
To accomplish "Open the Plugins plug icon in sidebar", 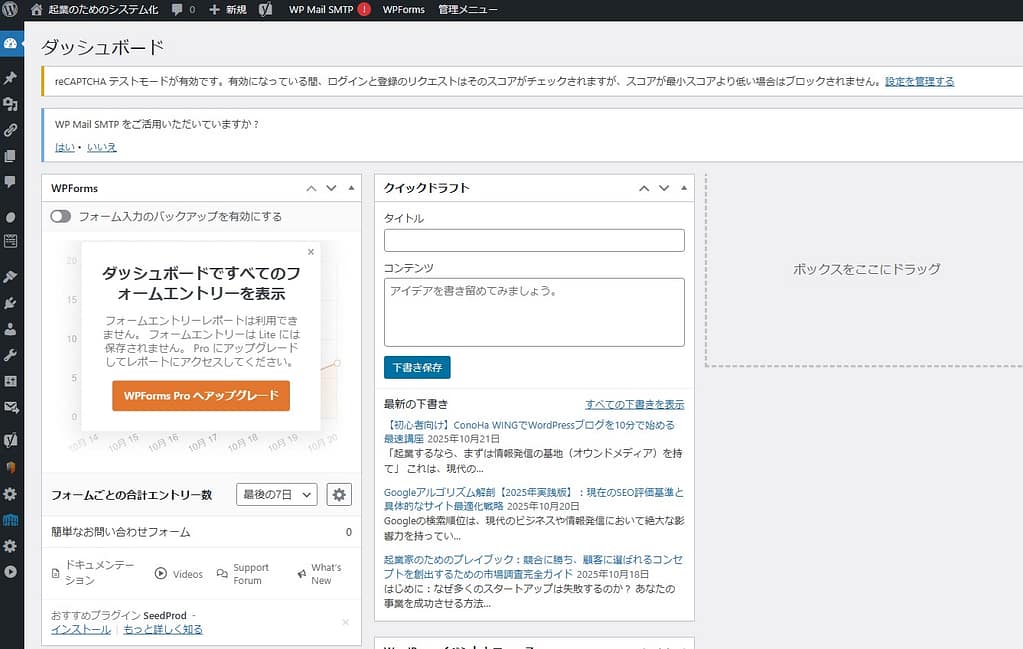I will point(11,303).
